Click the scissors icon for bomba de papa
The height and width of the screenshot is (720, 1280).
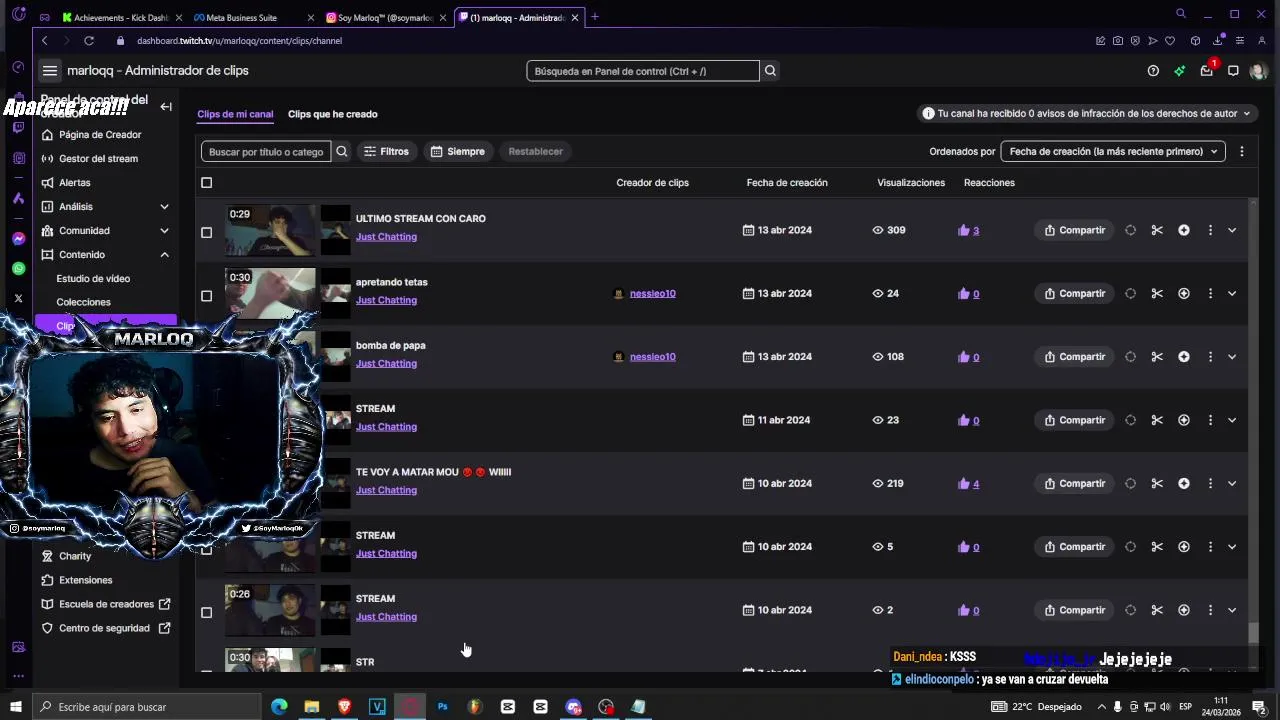(x=1157, y=357)
